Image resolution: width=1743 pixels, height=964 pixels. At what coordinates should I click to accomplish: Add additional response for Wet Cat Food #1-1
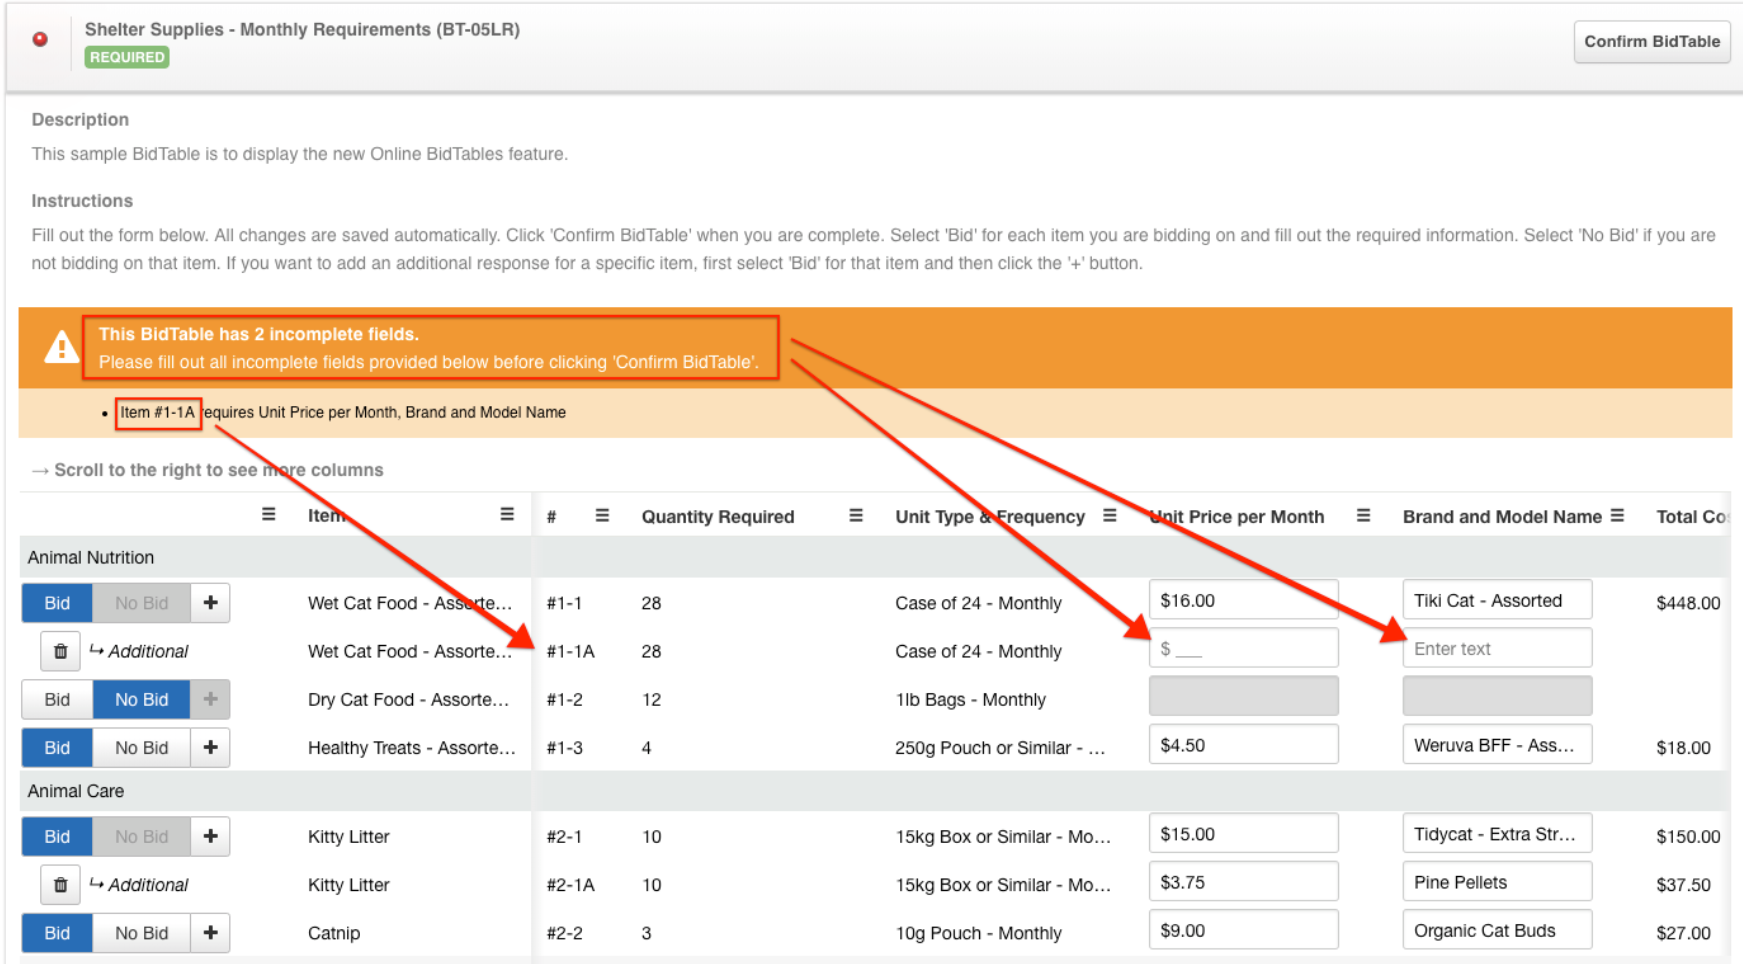pos(210,603)
